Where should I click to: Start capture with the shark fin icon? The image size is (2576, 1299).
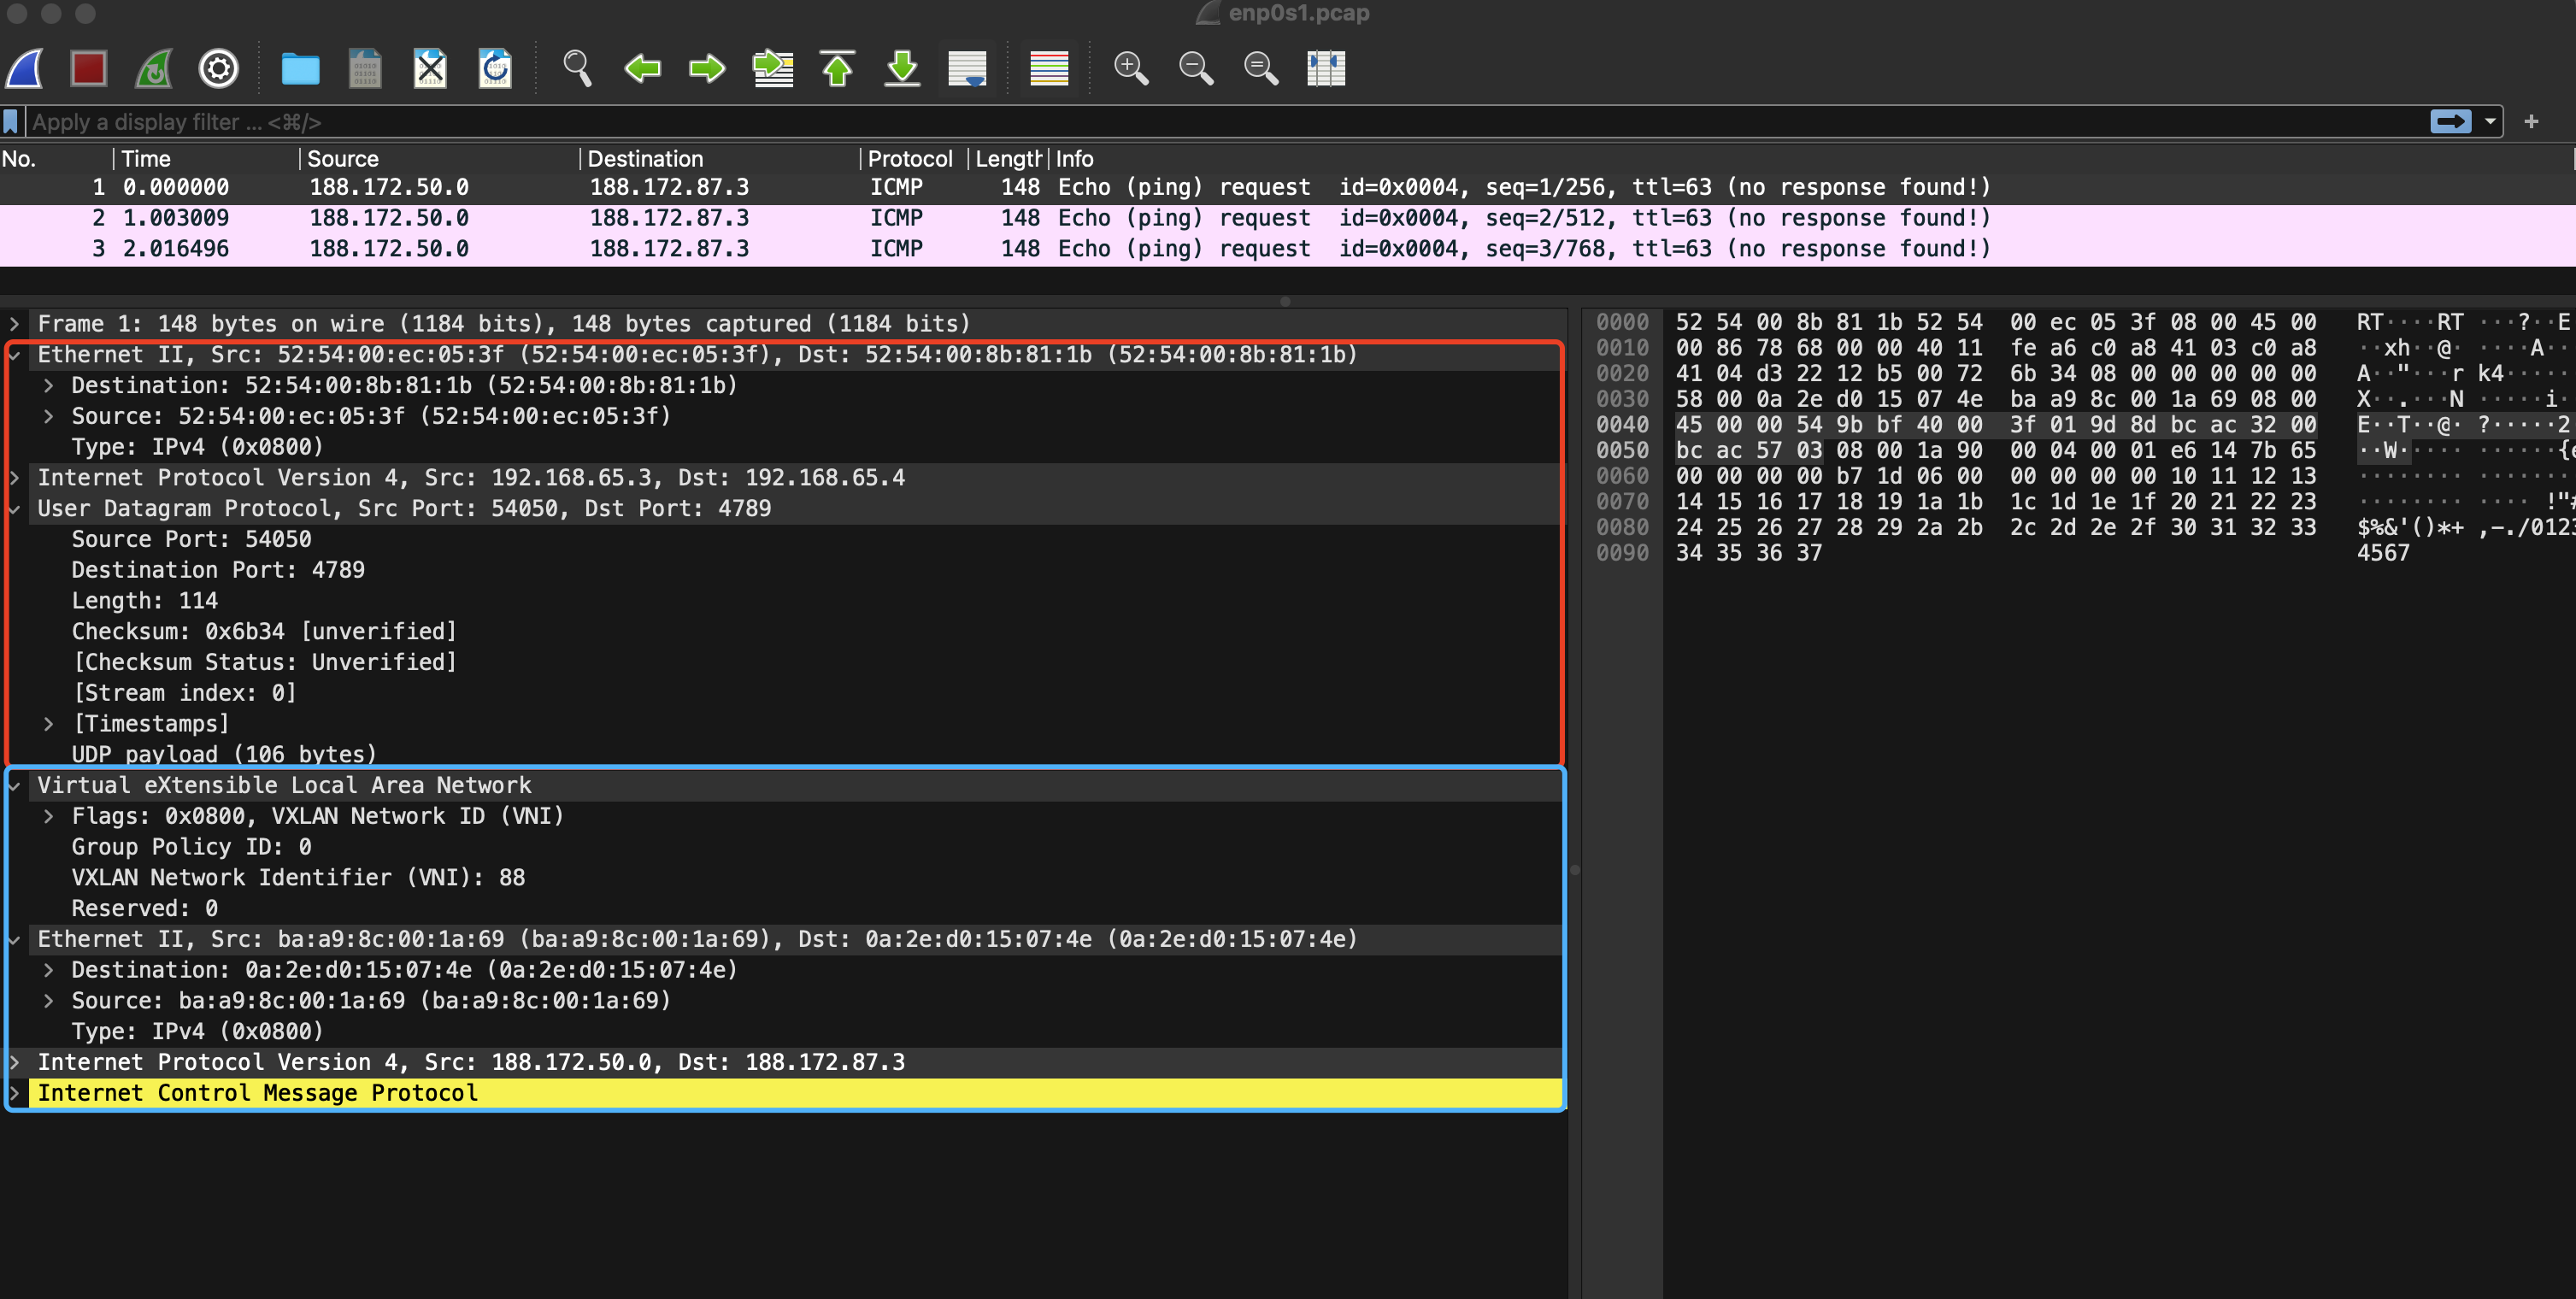tap(25, 68)
